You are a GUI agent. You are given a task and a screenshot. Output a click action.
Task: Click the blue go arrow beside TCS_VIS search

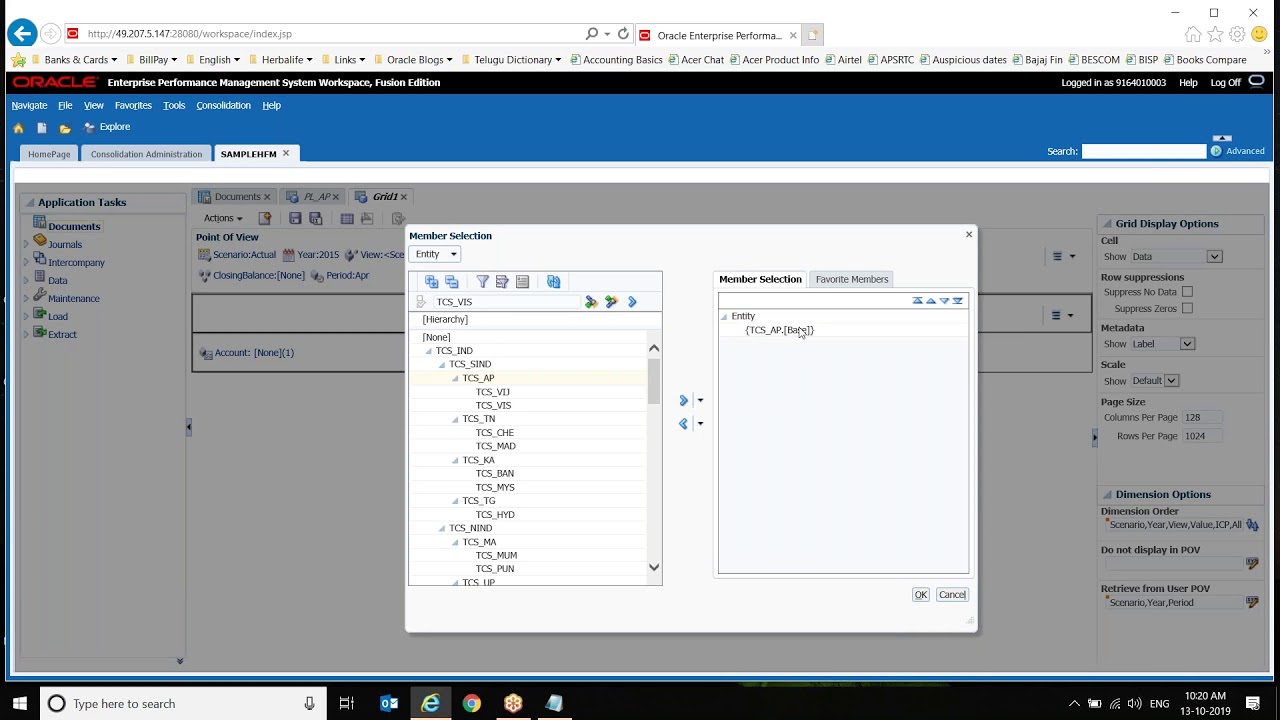pyautogui.click(x=632, y=301)
